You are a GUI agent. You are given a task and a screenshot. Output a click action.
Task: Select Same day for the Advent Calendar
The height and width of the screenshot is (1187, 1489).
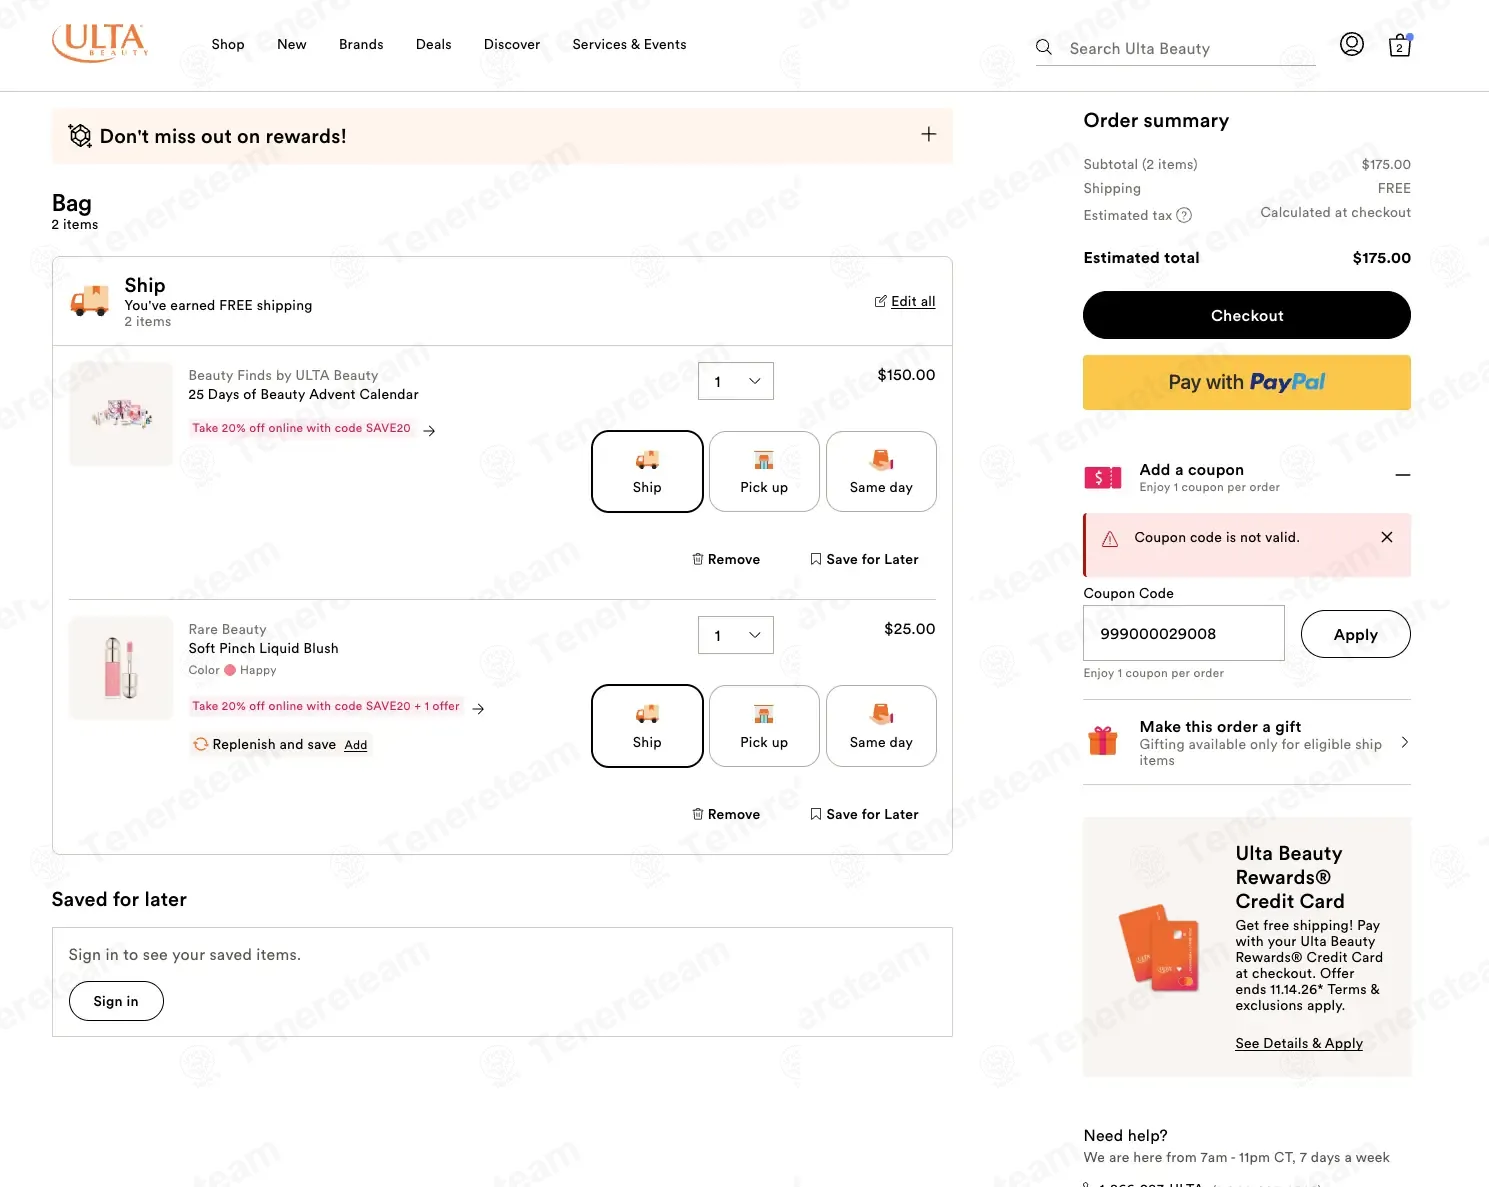(881, 472)
